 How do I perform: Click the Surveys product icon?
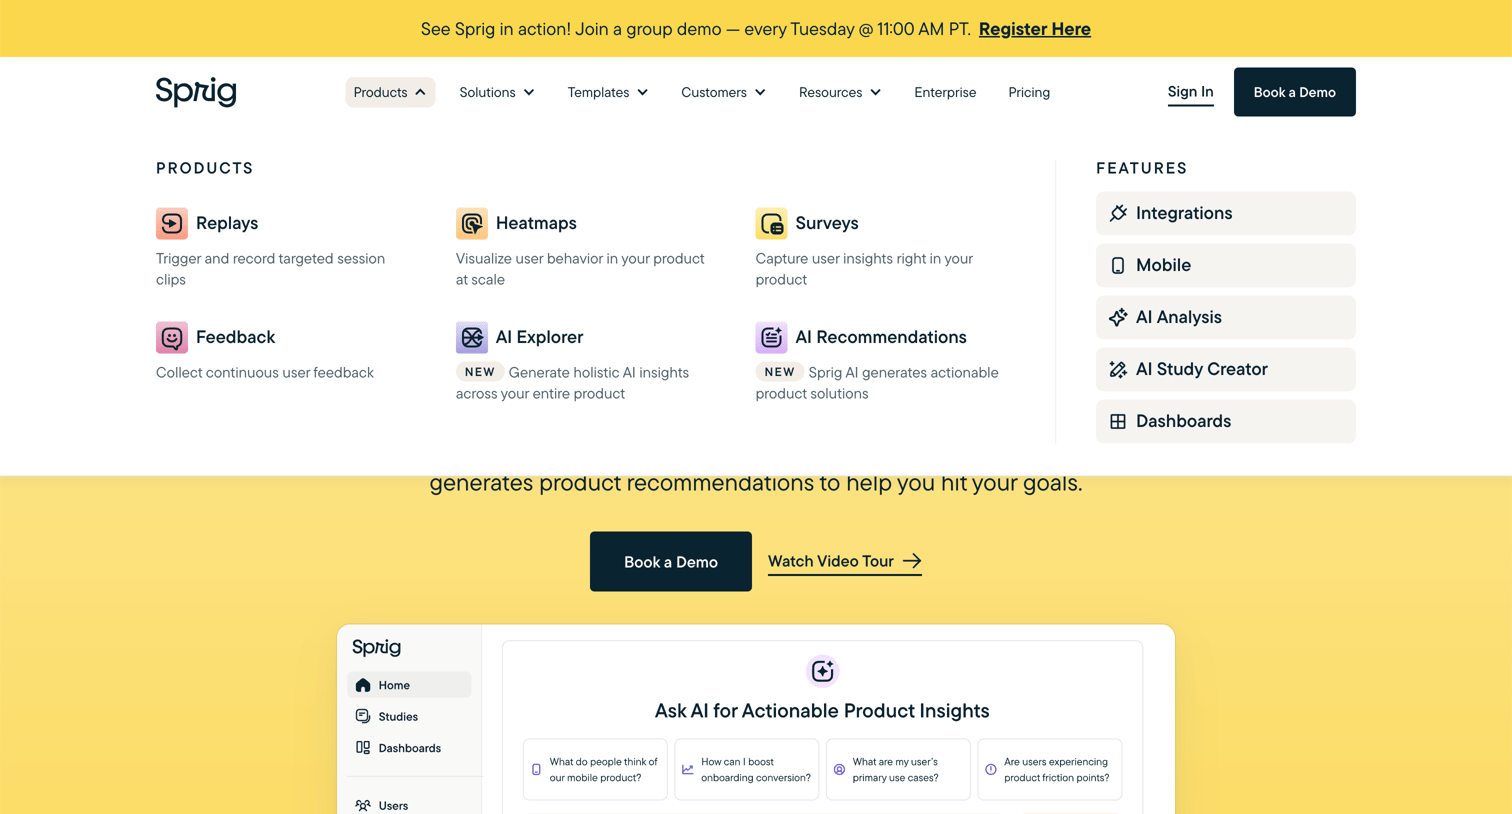point(771,223)
